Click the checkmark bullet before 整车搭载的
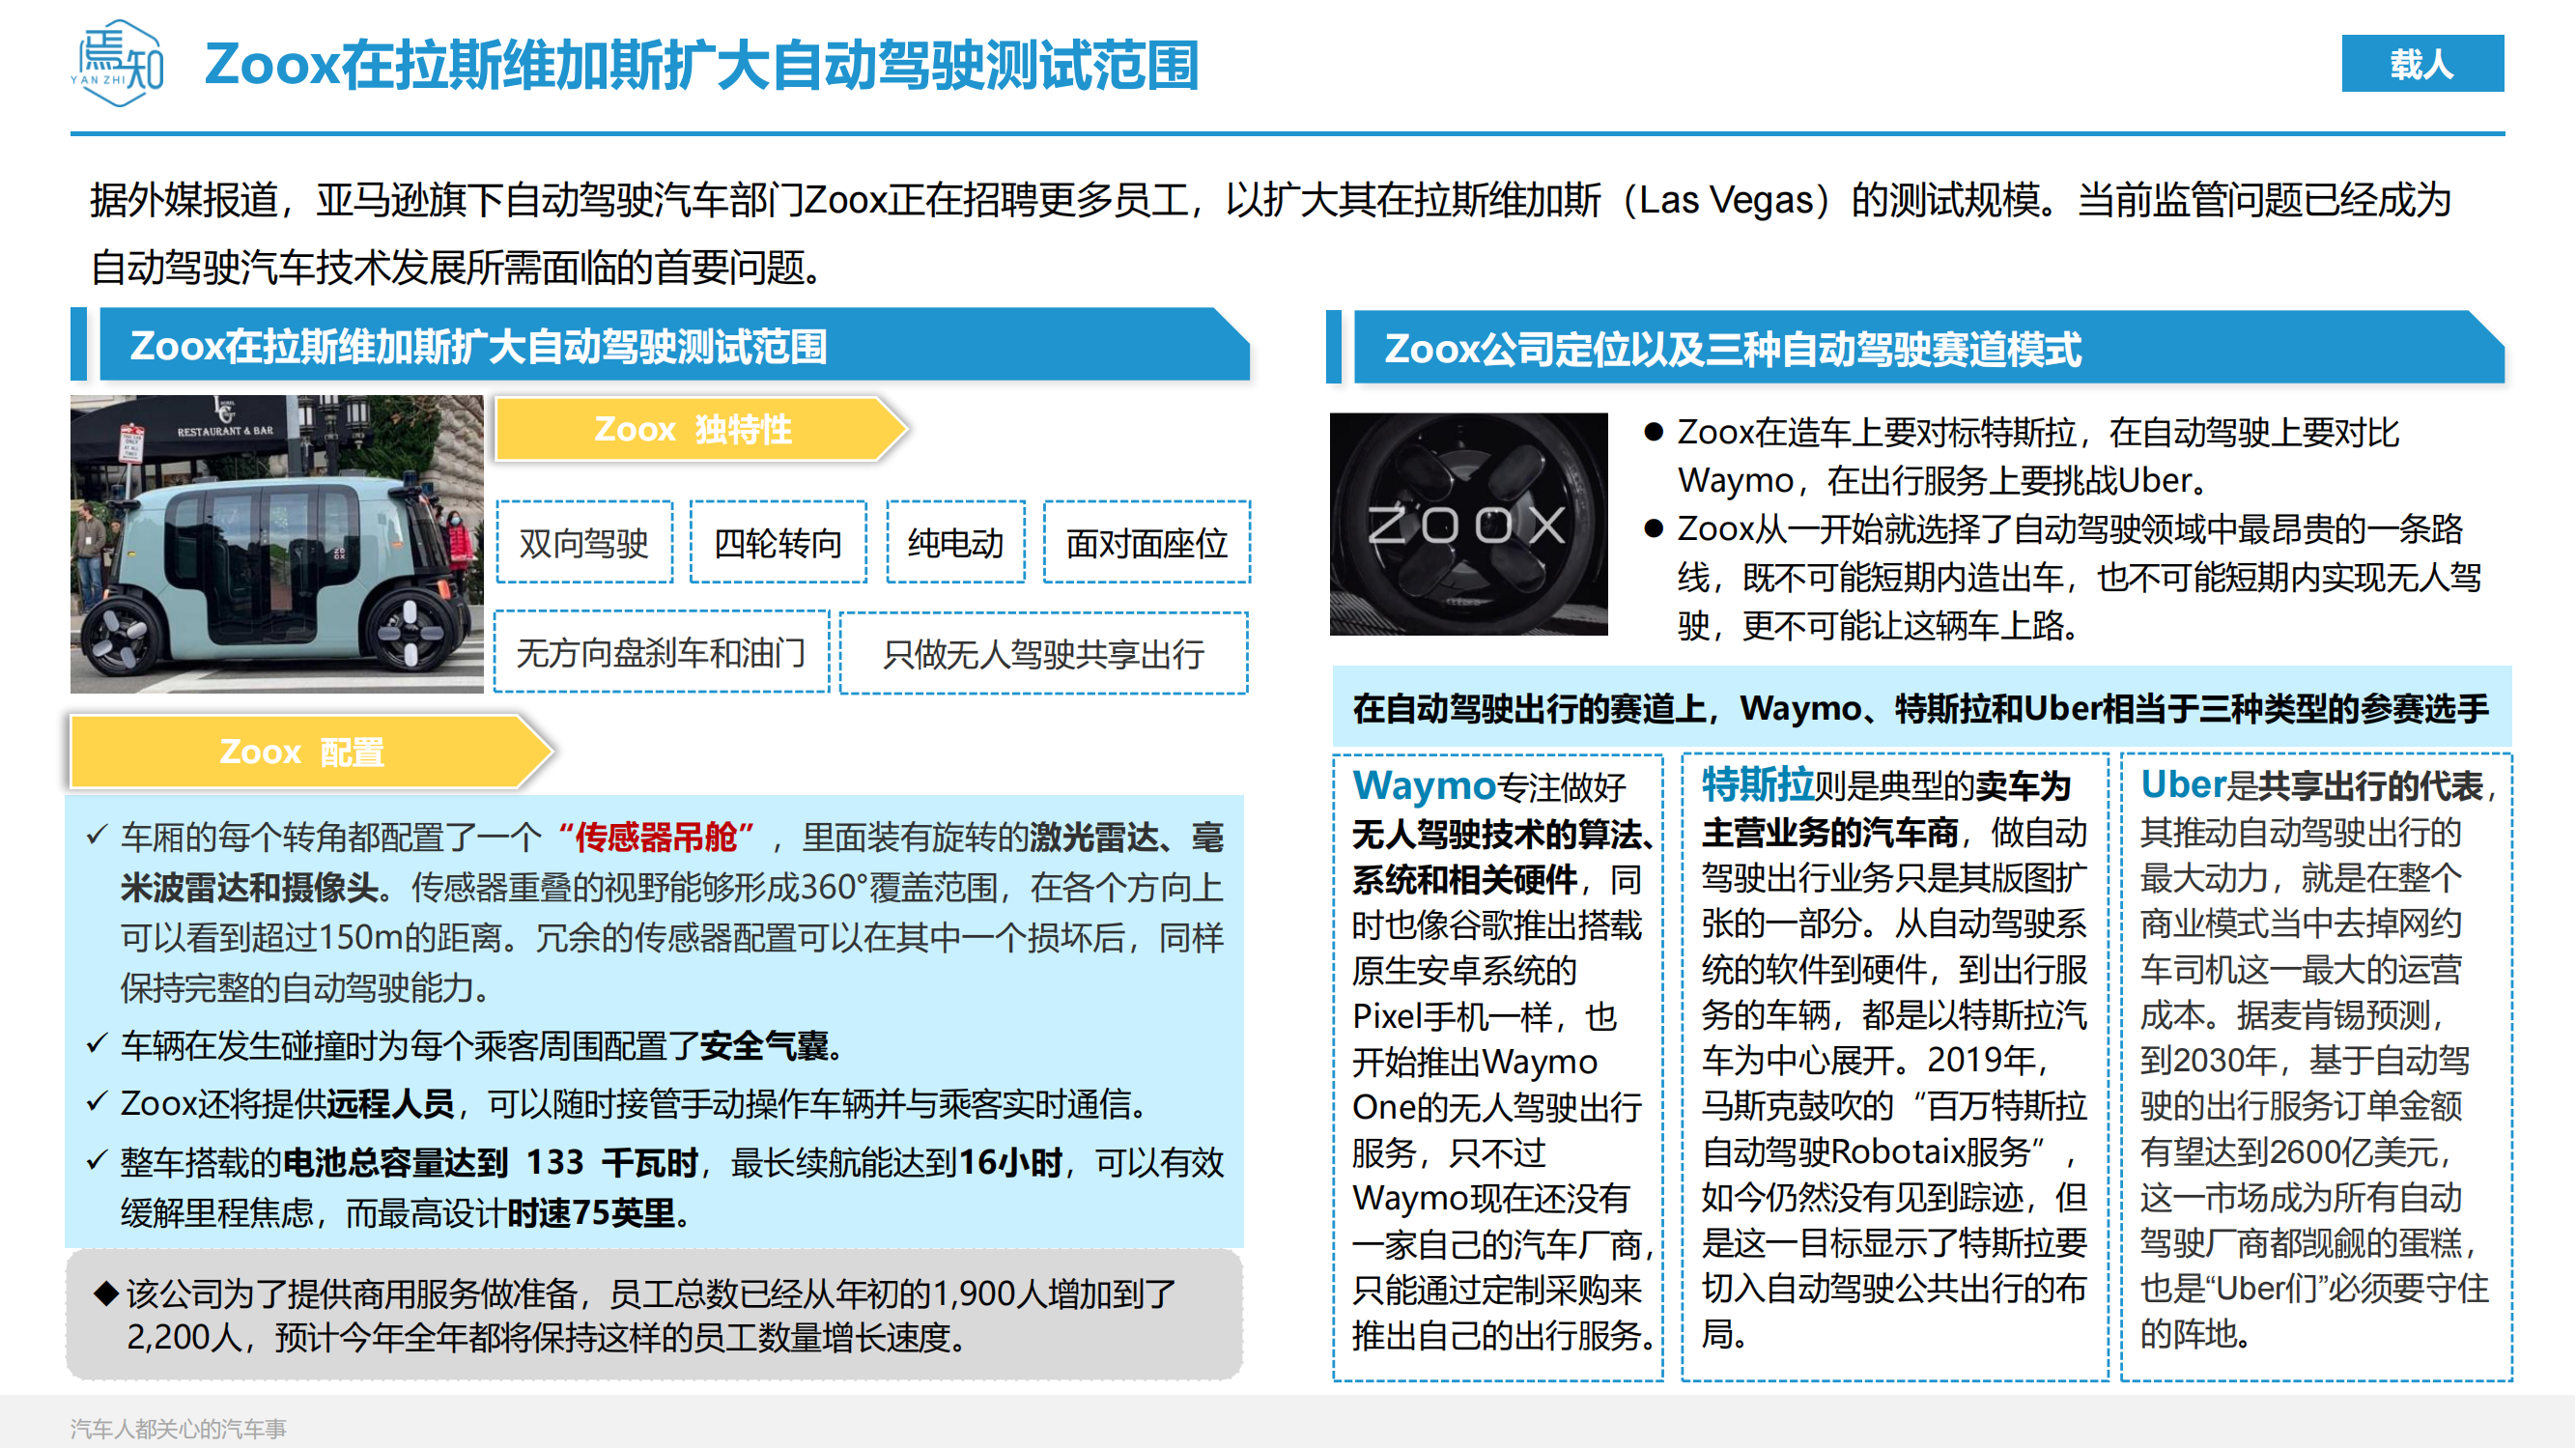This screenshot has height=1449, width=2576. [x=97, y=1161]
